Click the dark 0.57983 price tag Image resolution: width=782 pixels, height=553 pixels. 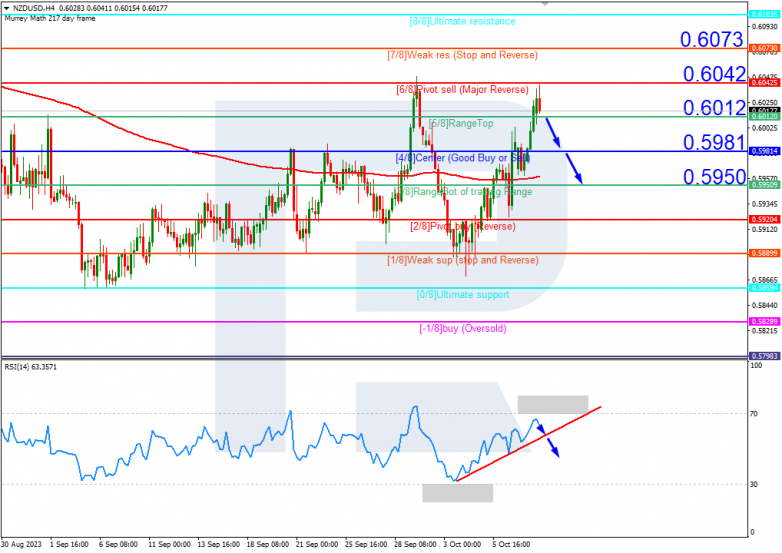pos(764,356)
